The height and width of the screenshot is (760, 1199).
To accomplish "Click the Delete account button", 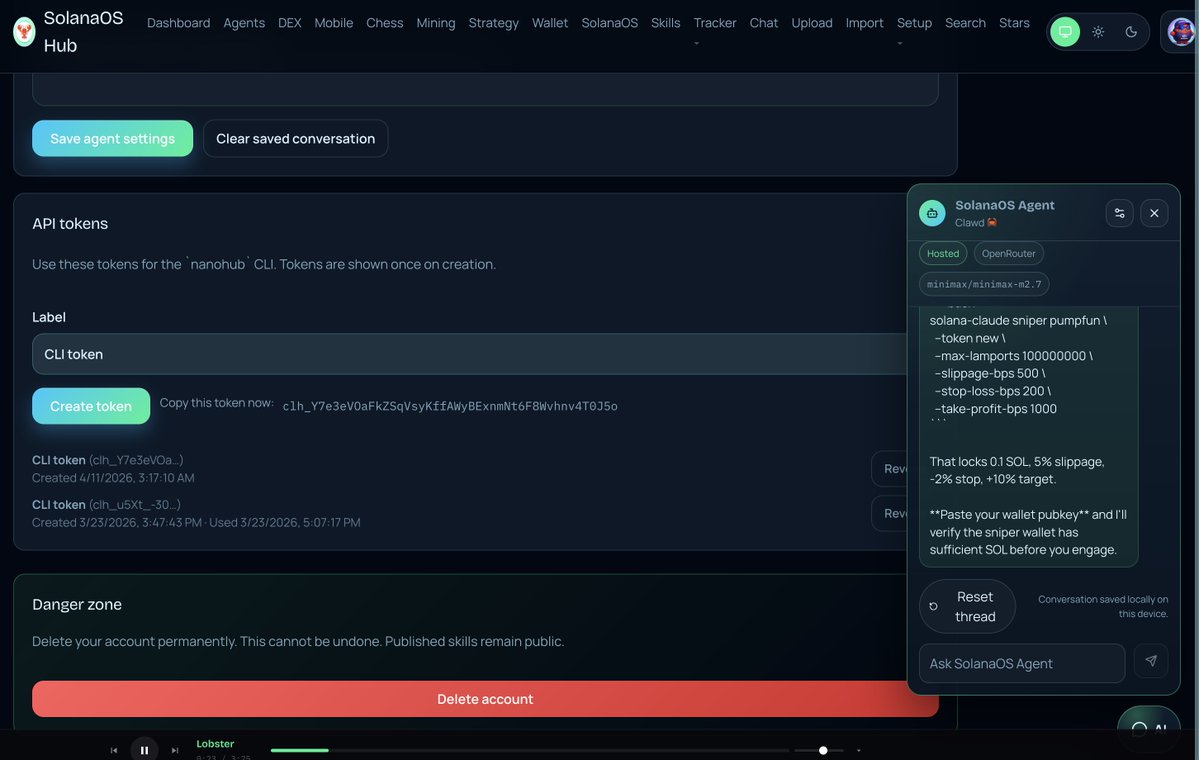I will (x=485, y=699).
